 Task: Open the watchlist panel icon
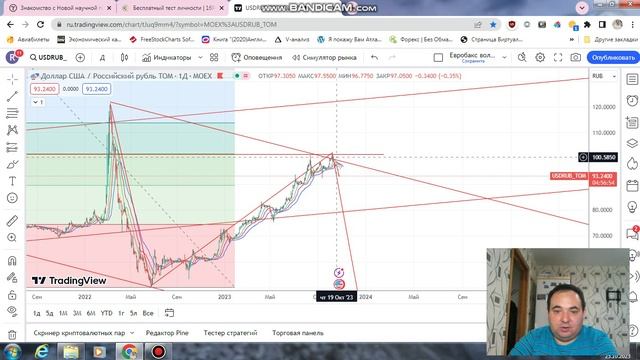pyautogui.click(x=632, y=79)
